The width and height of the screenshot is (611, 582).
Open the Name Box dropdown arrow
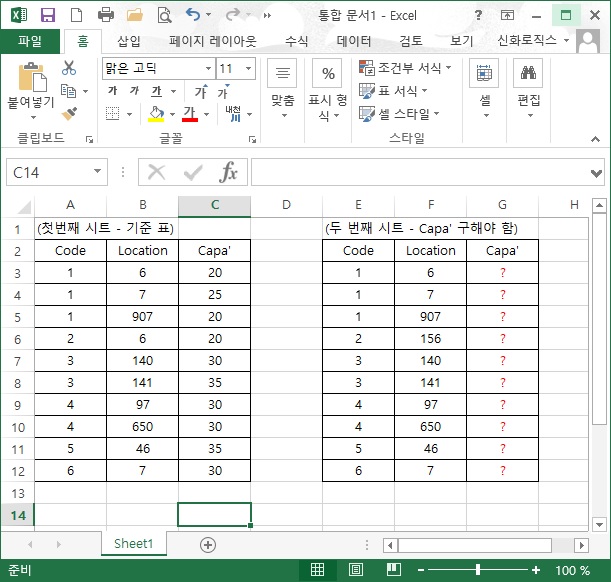click(97, 171)
